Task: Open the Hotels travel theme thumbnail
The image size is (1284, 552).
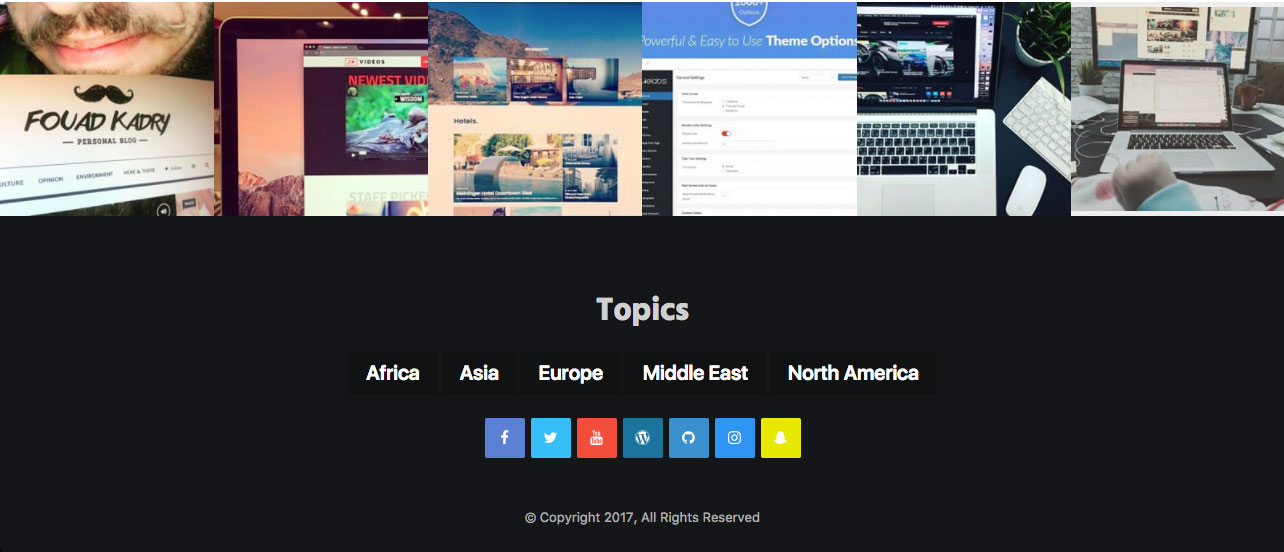Action: [534, 108]
